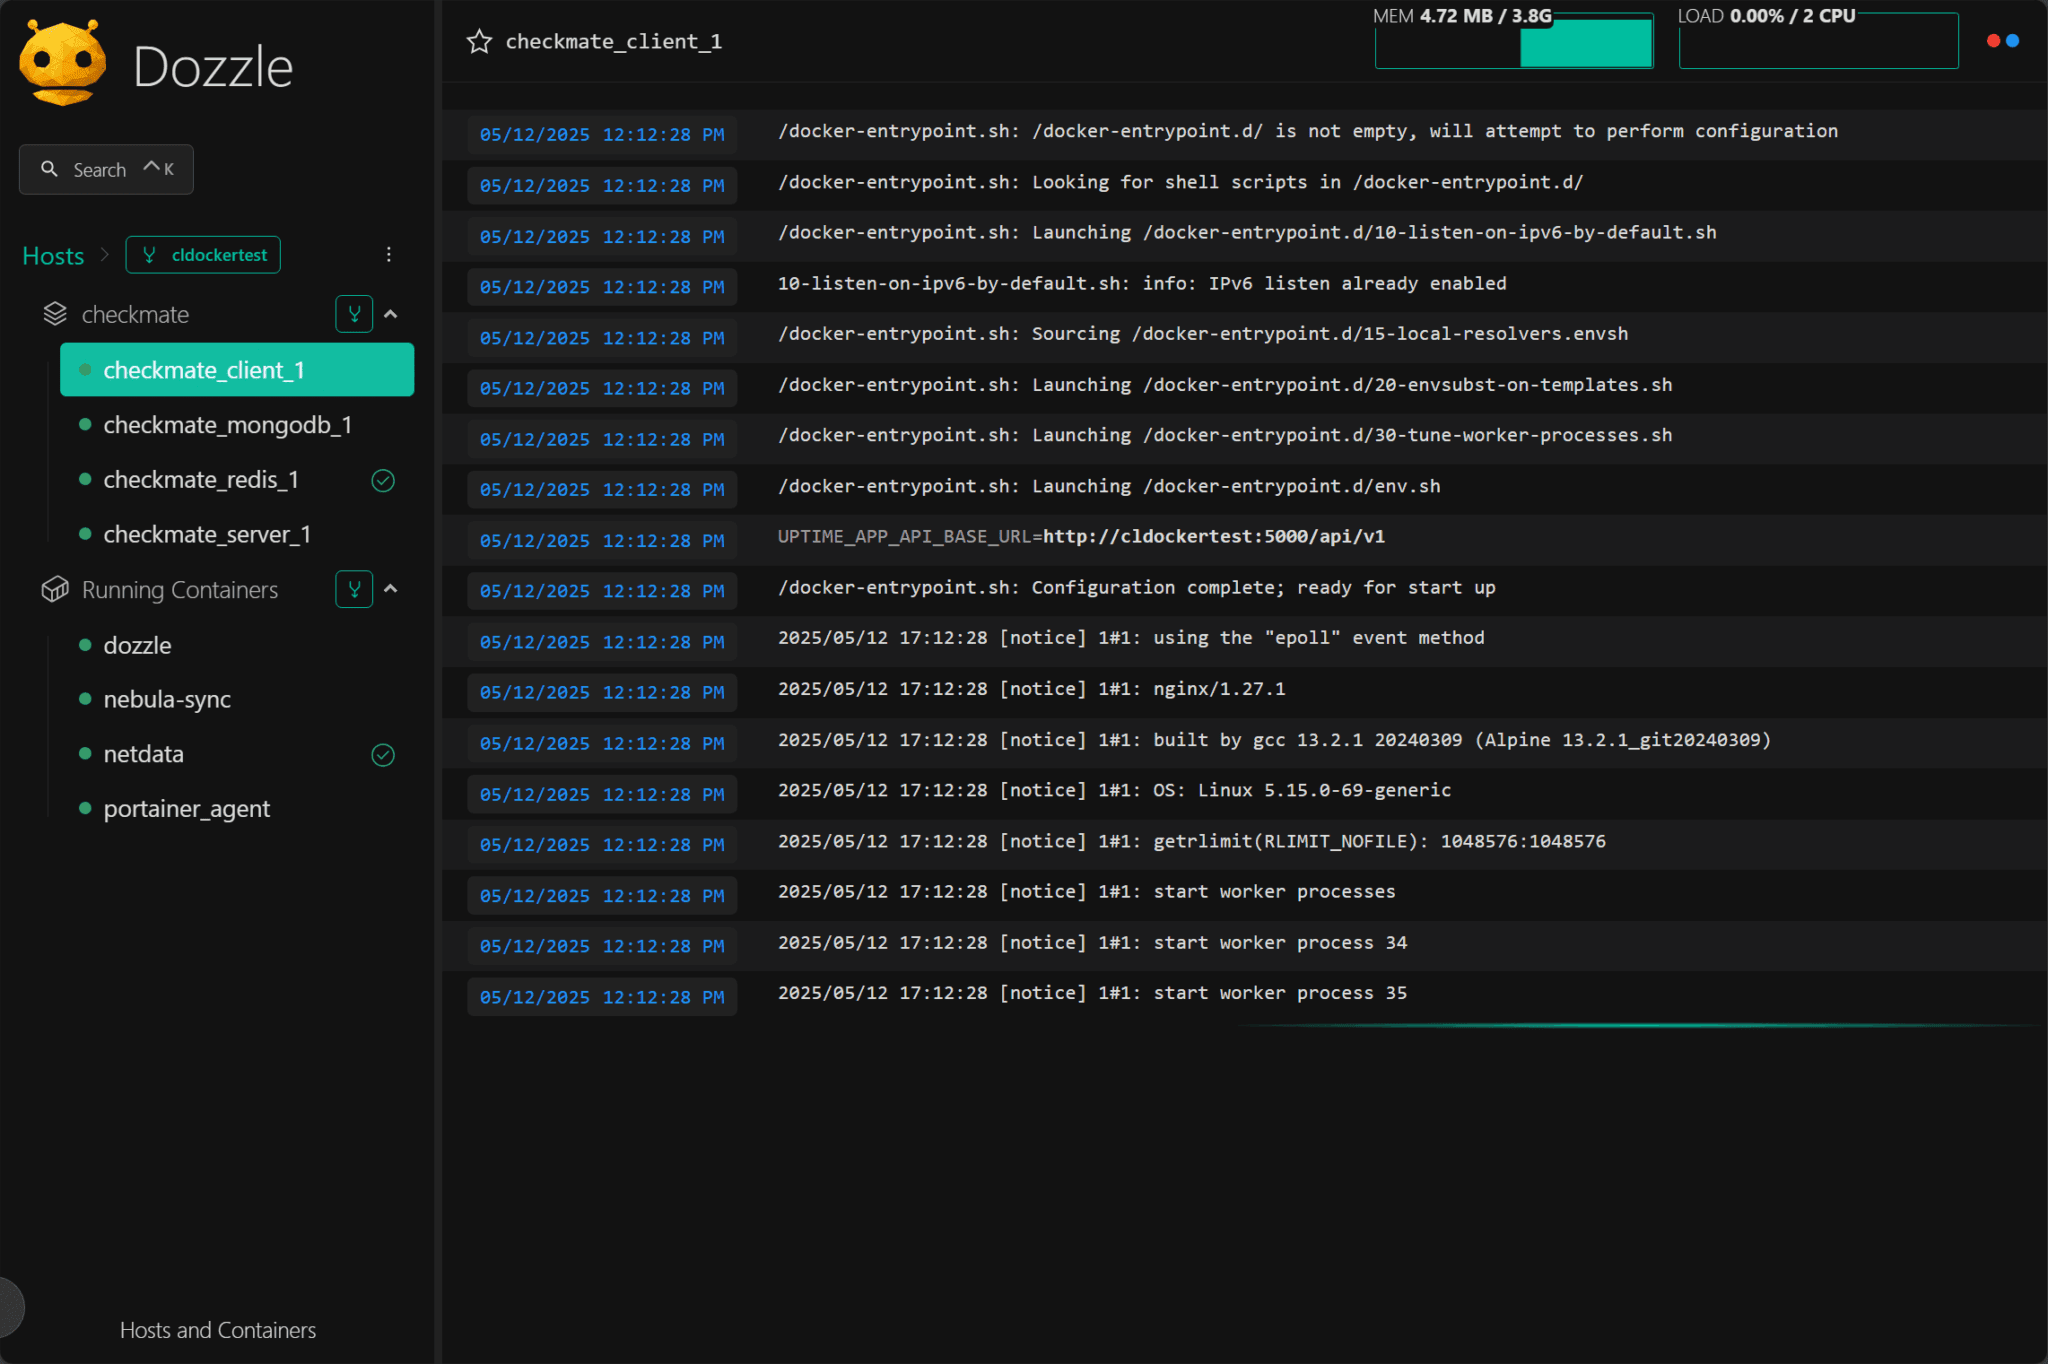
Task: Star the checkmate_client_1 log view
Action: click(480, 41)
